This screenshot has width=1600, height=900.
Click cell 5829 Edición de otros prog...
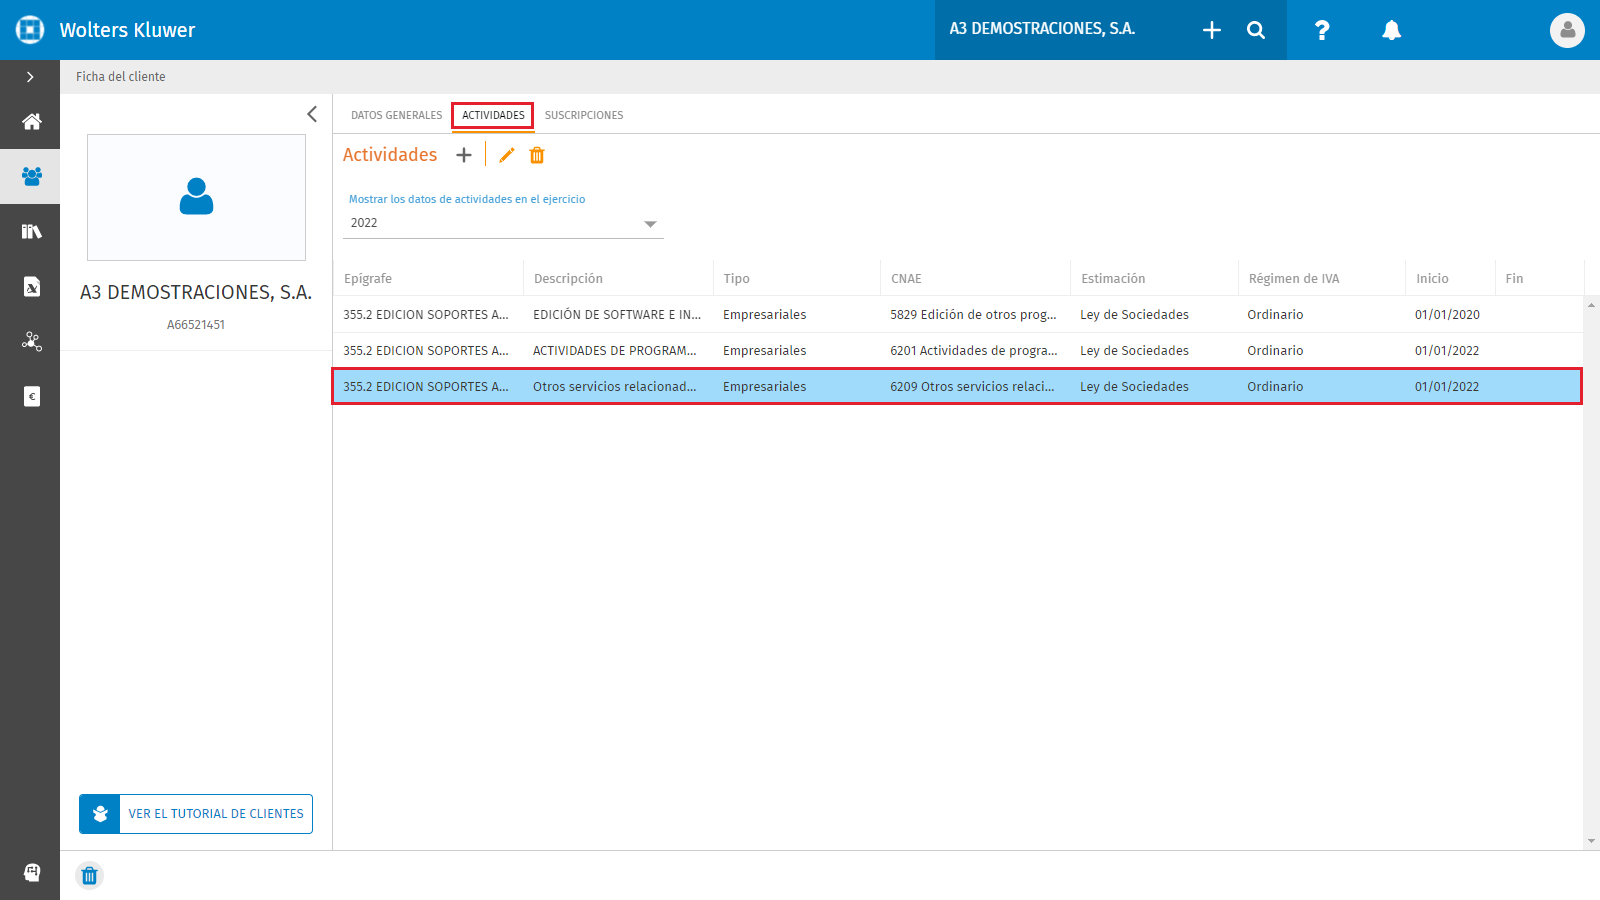973,314
